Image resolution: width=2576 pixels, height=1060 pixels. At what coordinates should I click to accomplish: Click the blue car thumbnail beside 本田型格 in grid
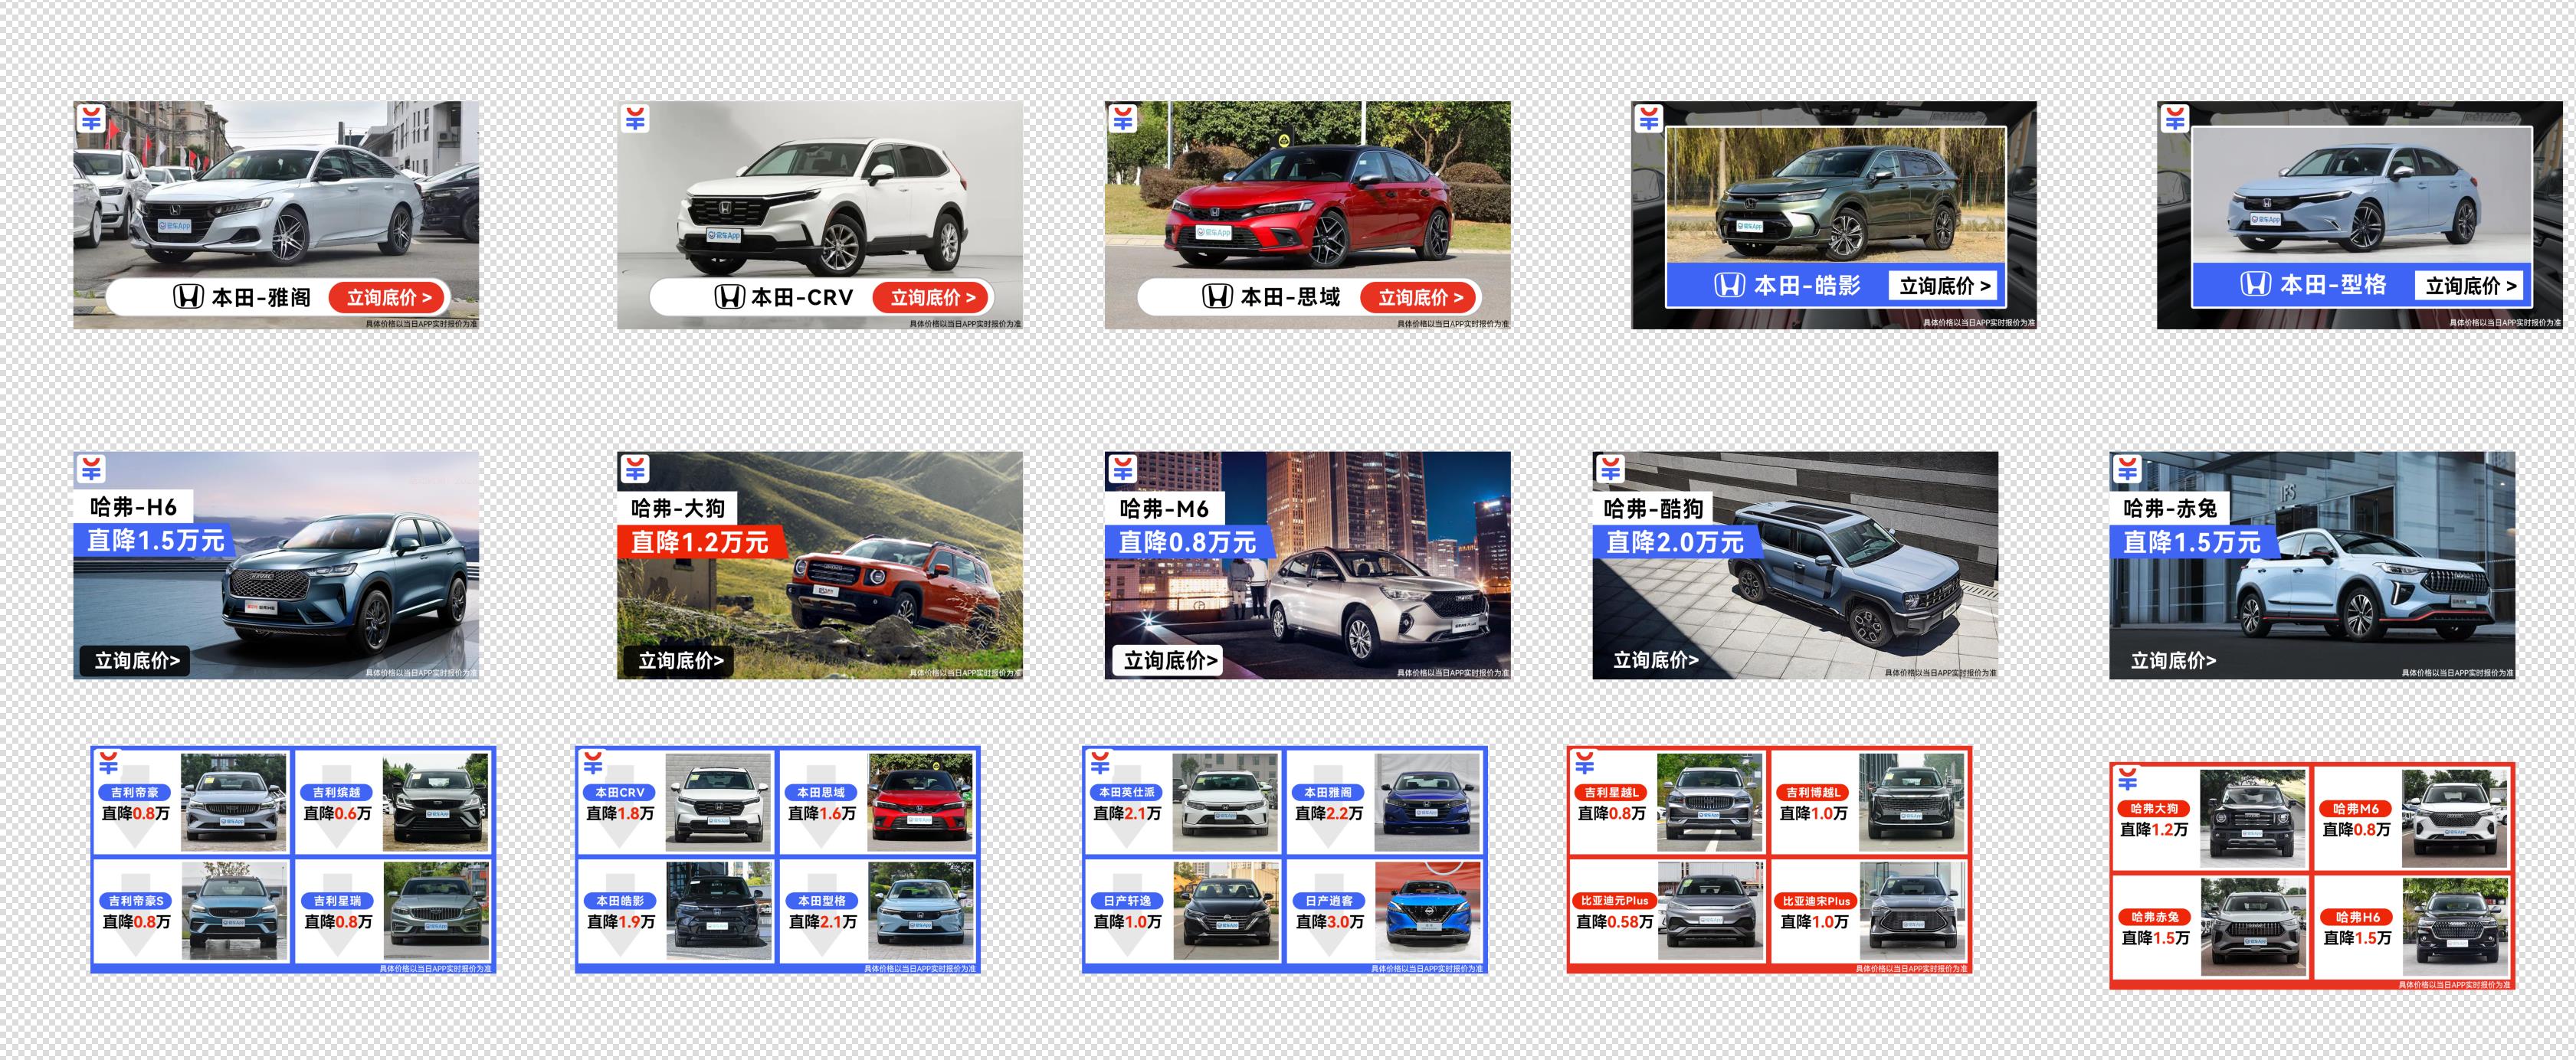(920, 911)
